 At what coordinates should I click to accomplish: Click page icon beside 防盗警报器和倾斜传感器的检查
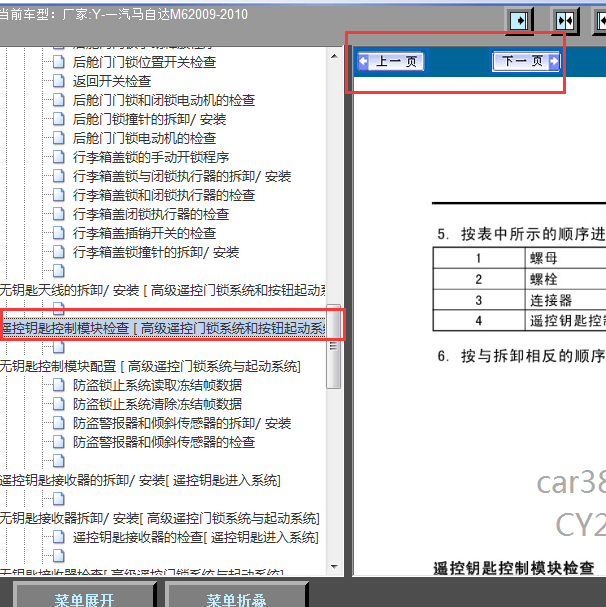pyautogui.click(x=58, y=441)
